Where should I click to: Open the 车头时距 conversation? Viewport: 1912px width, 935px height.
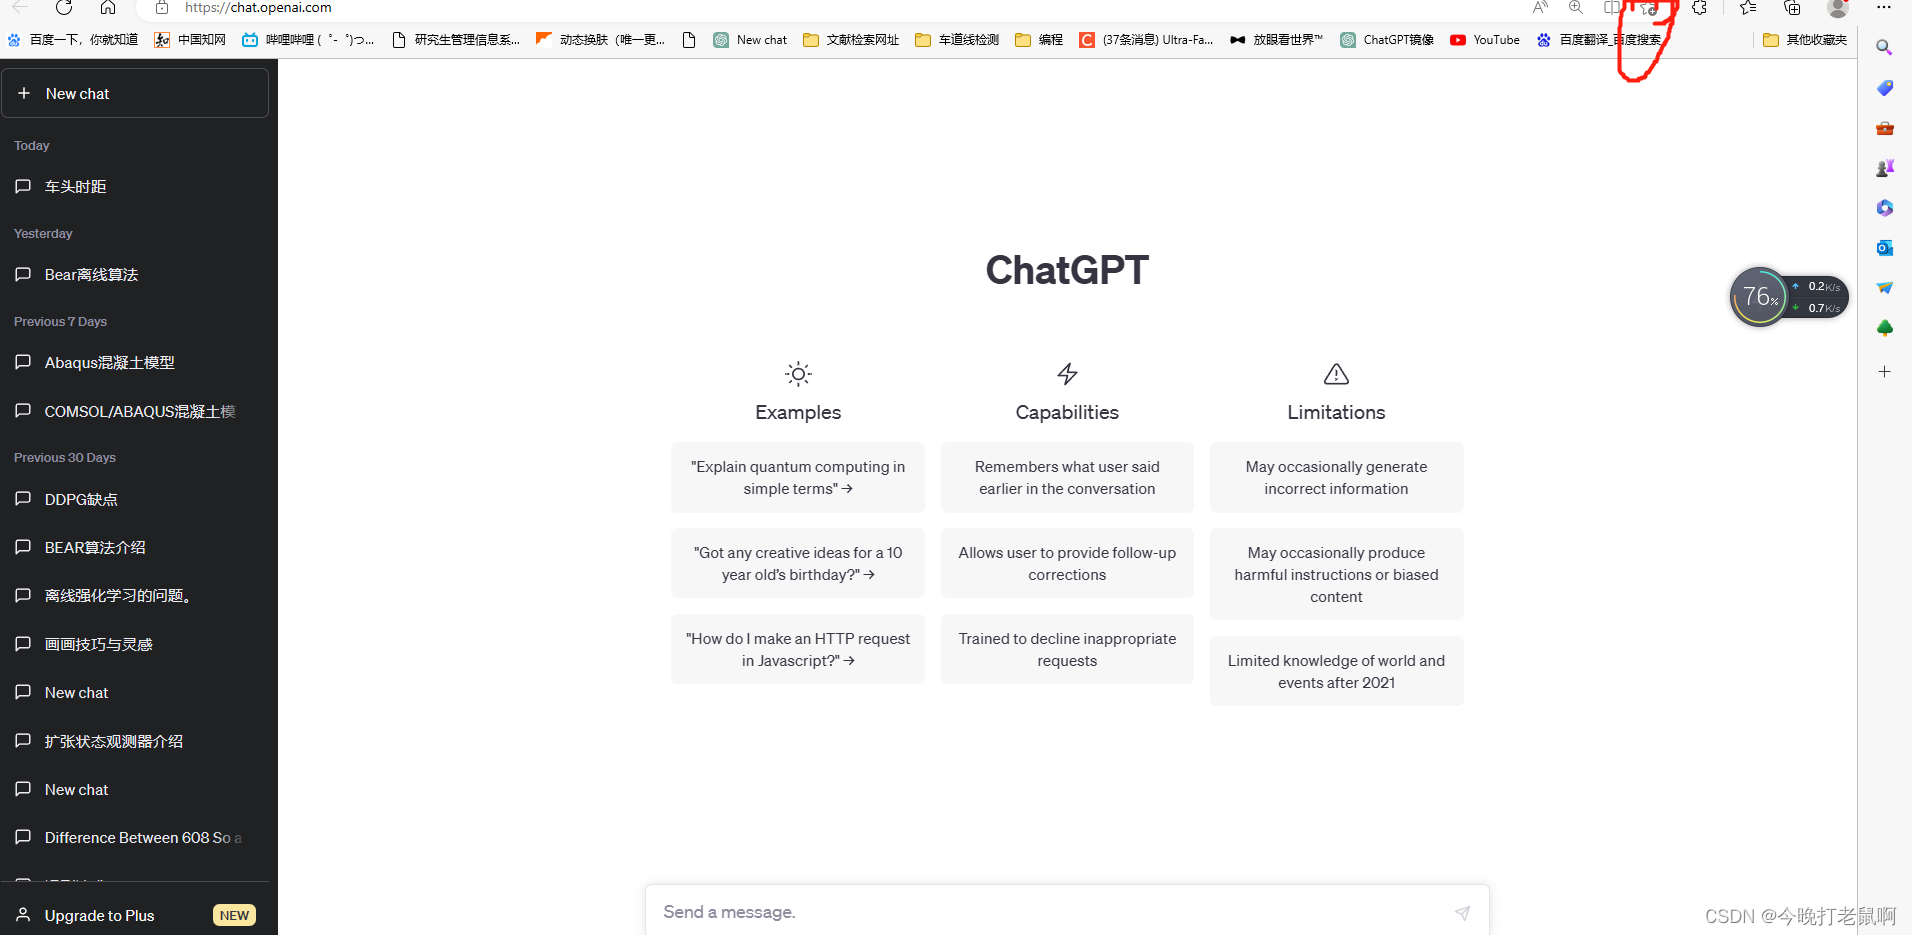(x=135, y=187)
